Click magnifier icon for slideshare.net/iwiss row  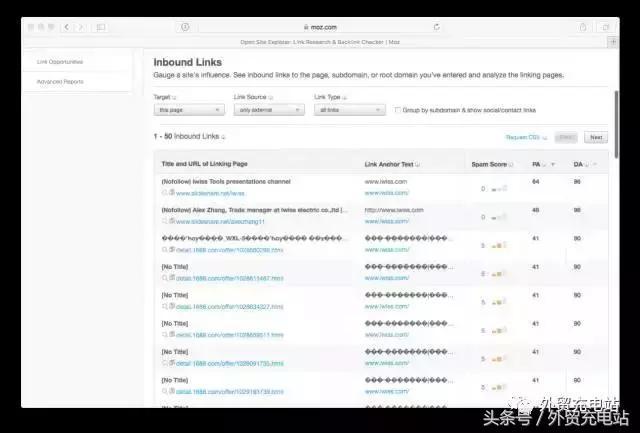click(x=165, y=193)
